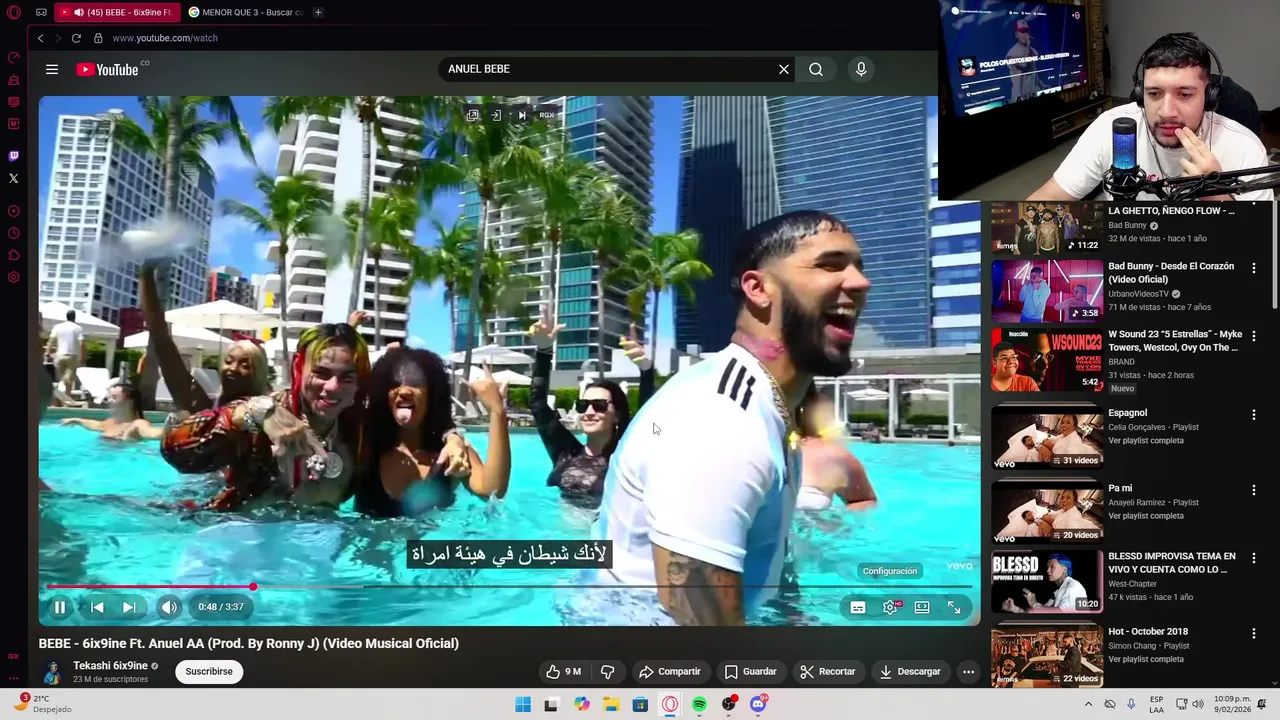Run search with magnifier button

816,69
